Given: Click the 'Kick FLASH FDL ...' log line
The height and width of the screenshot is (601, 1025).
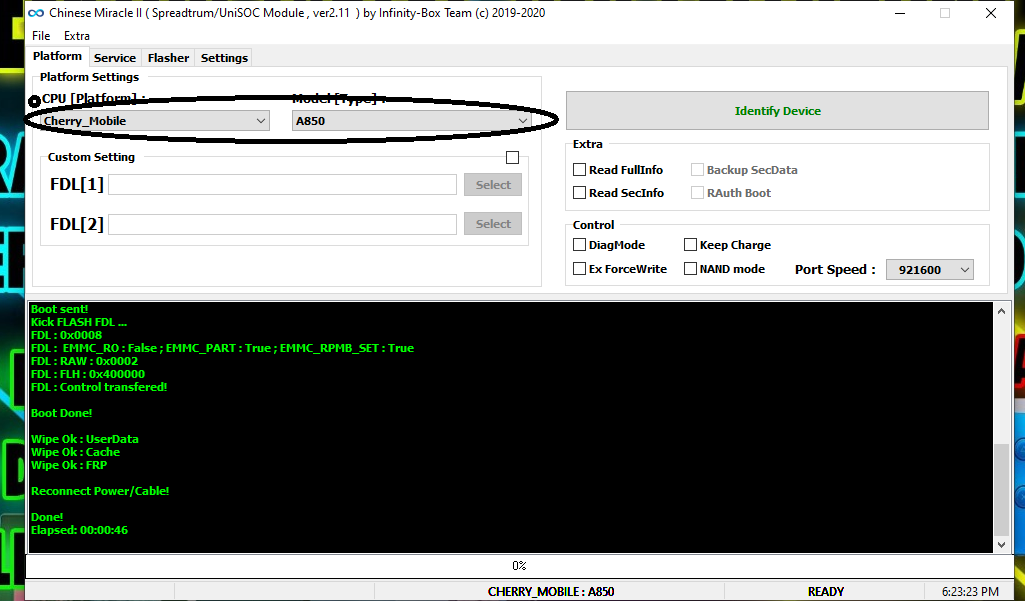Looking at the screenshot, I should coord(78,322).
